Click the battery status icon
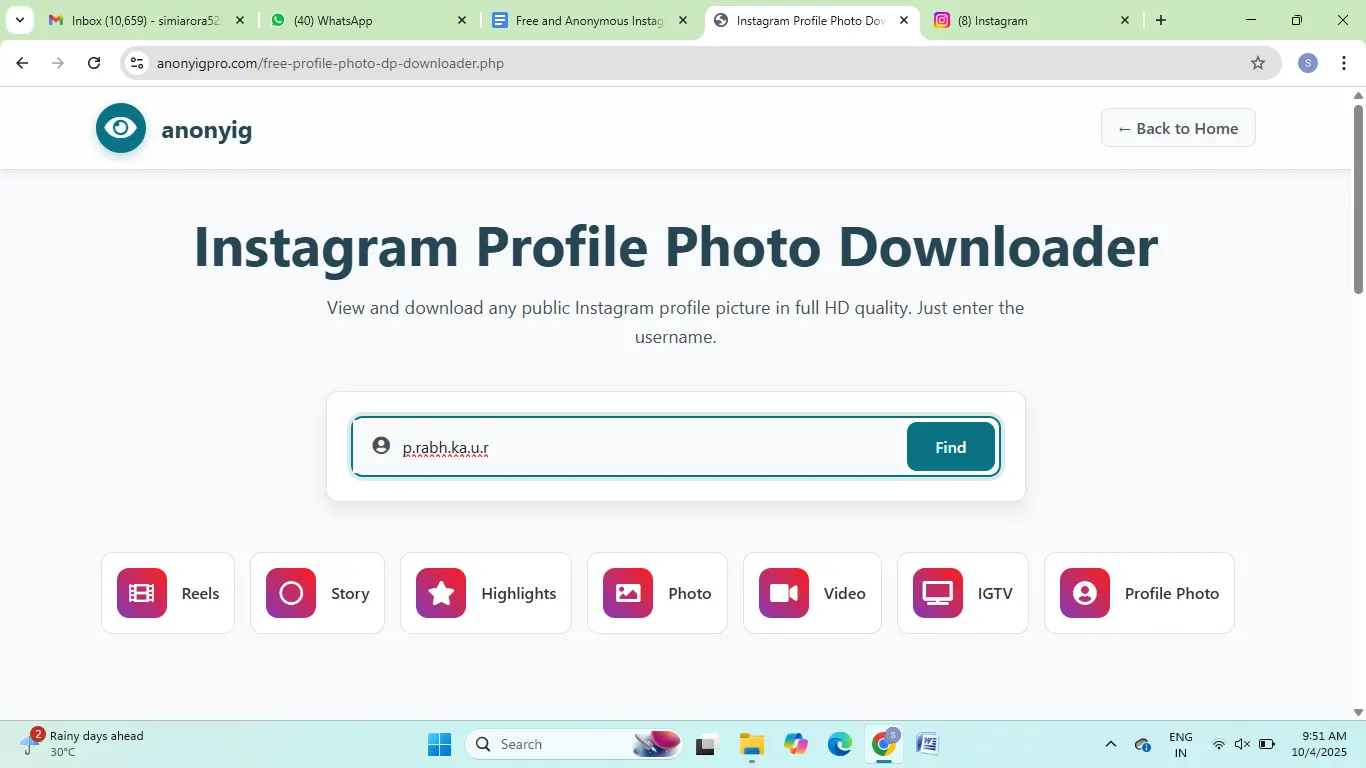 (x=1267, y=744)
